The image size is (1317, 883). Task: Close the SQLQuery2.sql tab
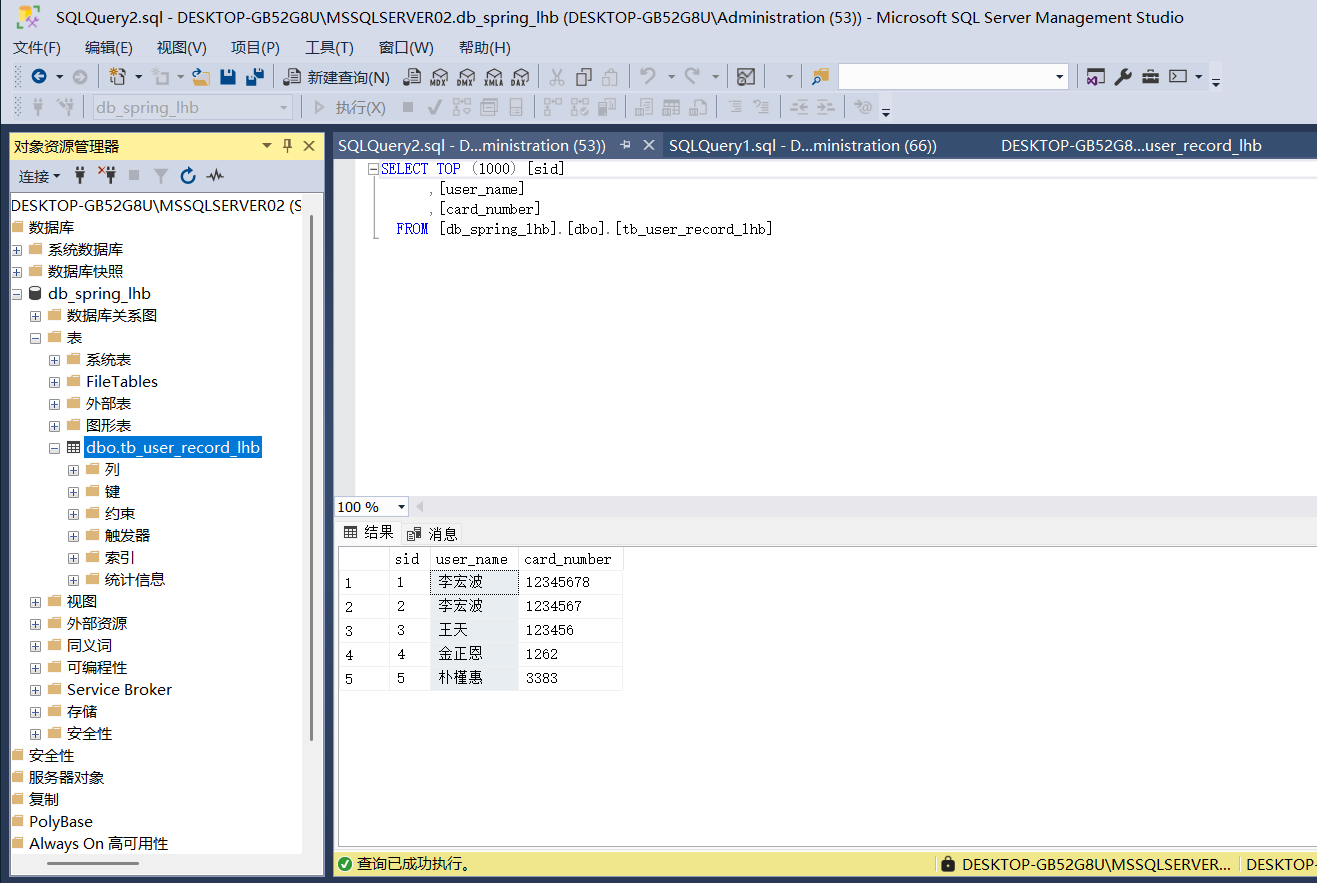click(648, 145)
